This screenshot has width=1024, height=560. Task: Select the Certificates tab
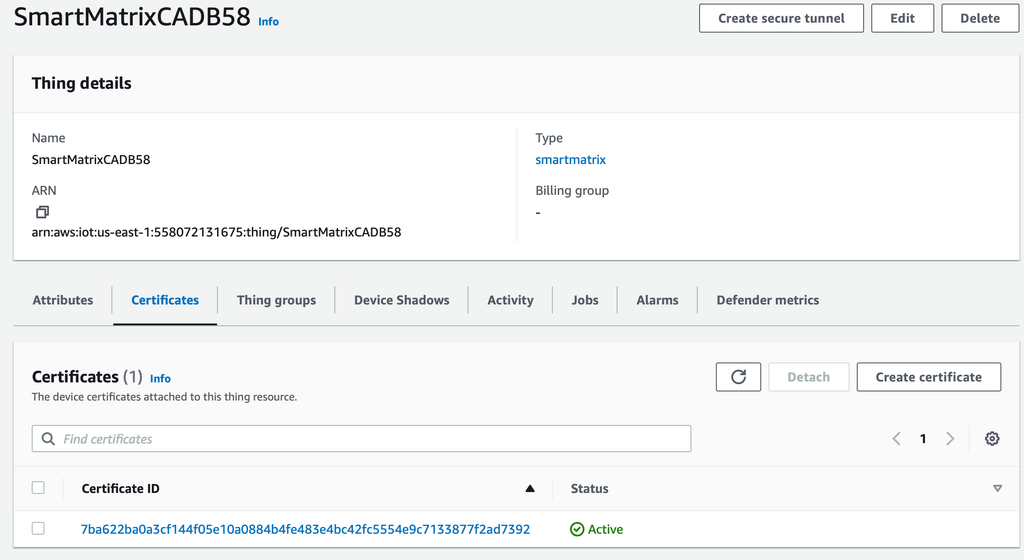coord(165,300)
